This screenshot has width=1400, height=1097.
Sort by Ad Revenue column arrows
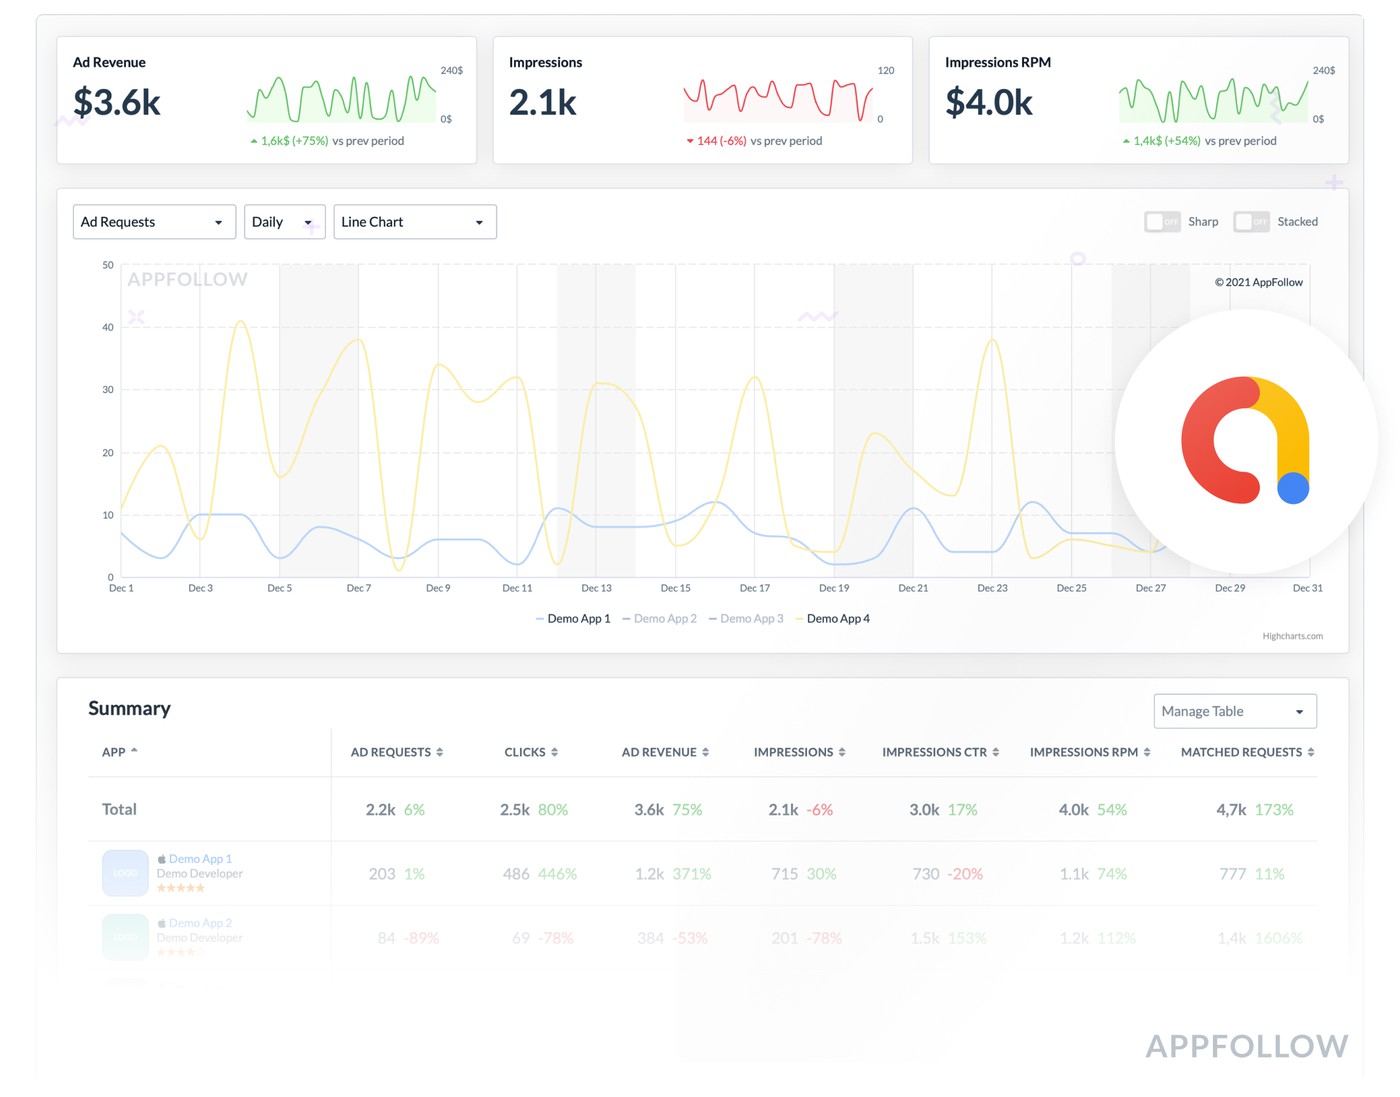pos(706,752)
